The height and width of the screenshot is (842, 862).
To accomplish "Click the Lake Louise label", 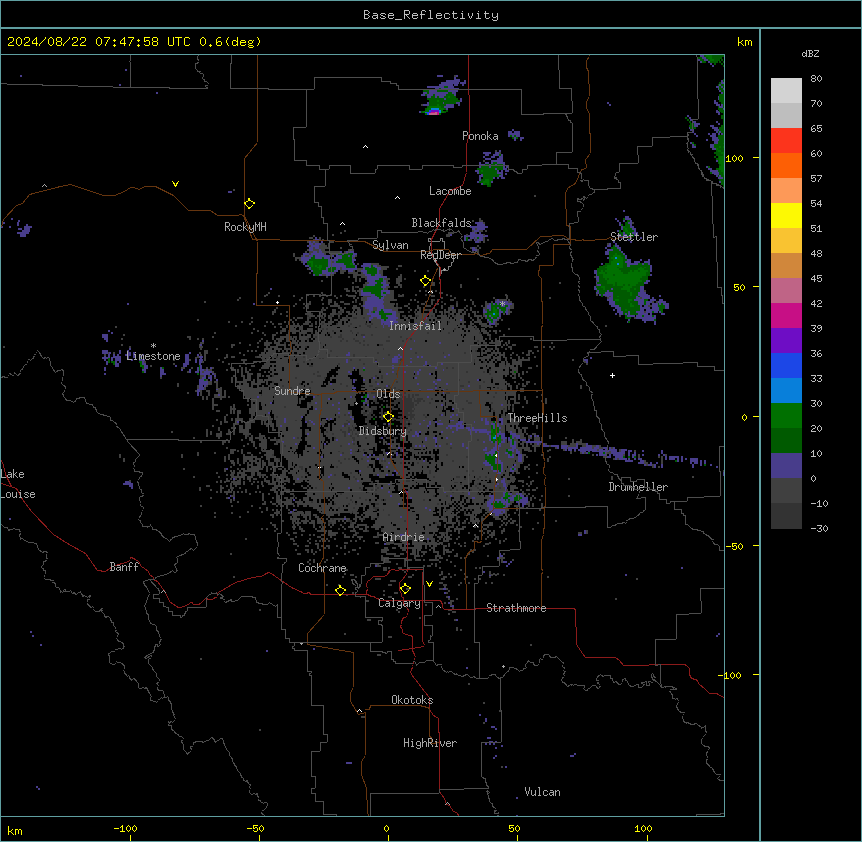I will click(x=18, y=484).
